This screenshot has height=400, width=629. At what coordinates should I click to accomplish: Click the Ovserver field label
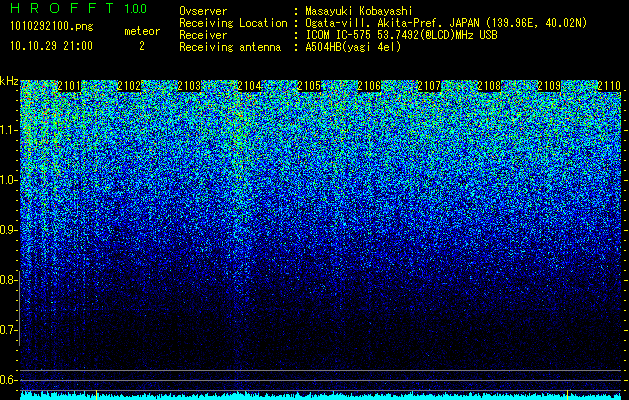pos(203,11)
